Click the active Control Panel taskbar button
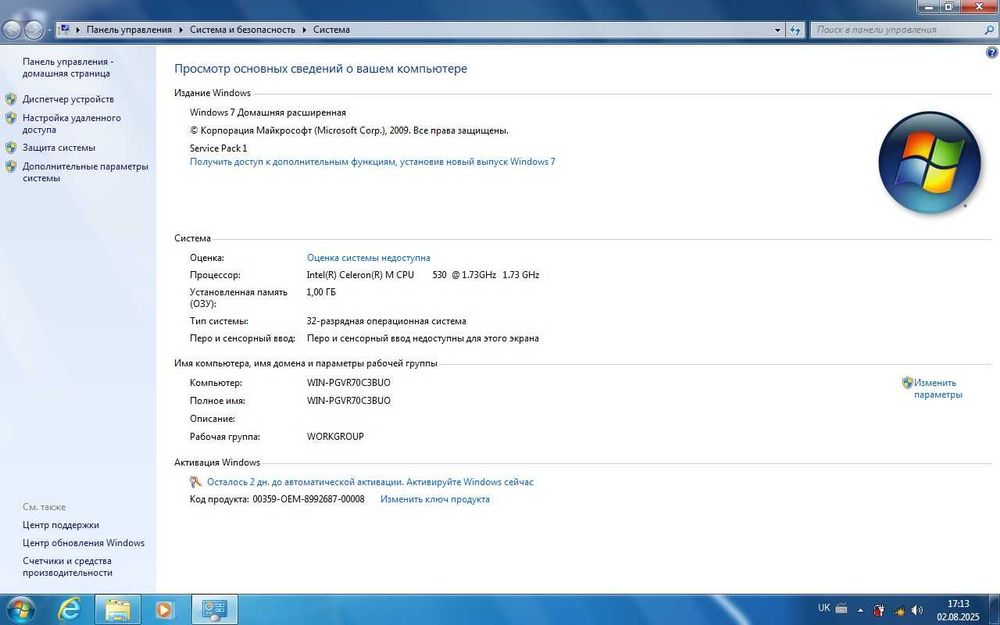The image size is (1000, 625). (x=214, y=610)
